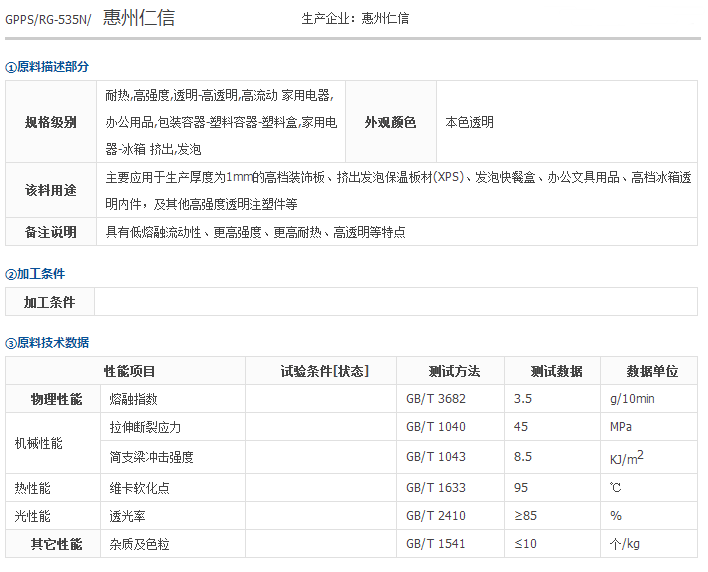Click the GPPS/RG-535N/ product code text
This screenshot has height=572, width=708.
(x=48, y=20)
